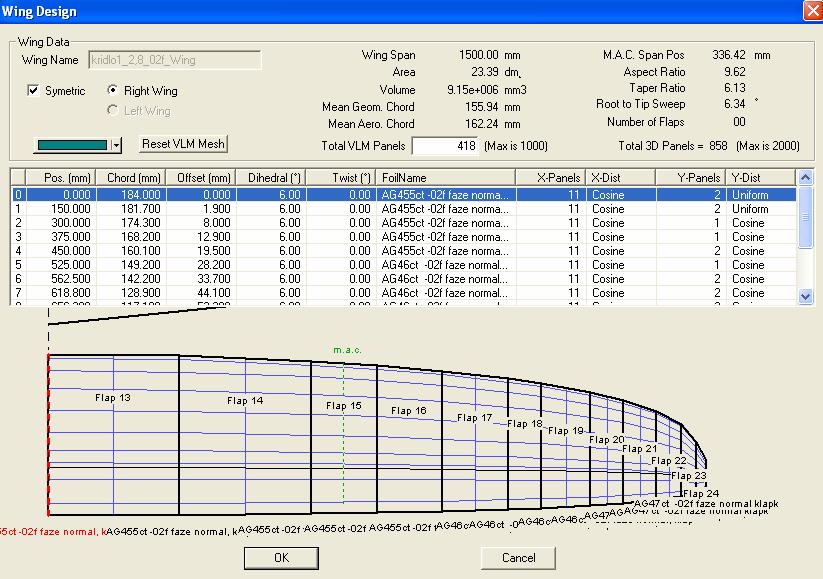
Task: Click the Y-Panels column header
Action: click(x=690, y=177)
